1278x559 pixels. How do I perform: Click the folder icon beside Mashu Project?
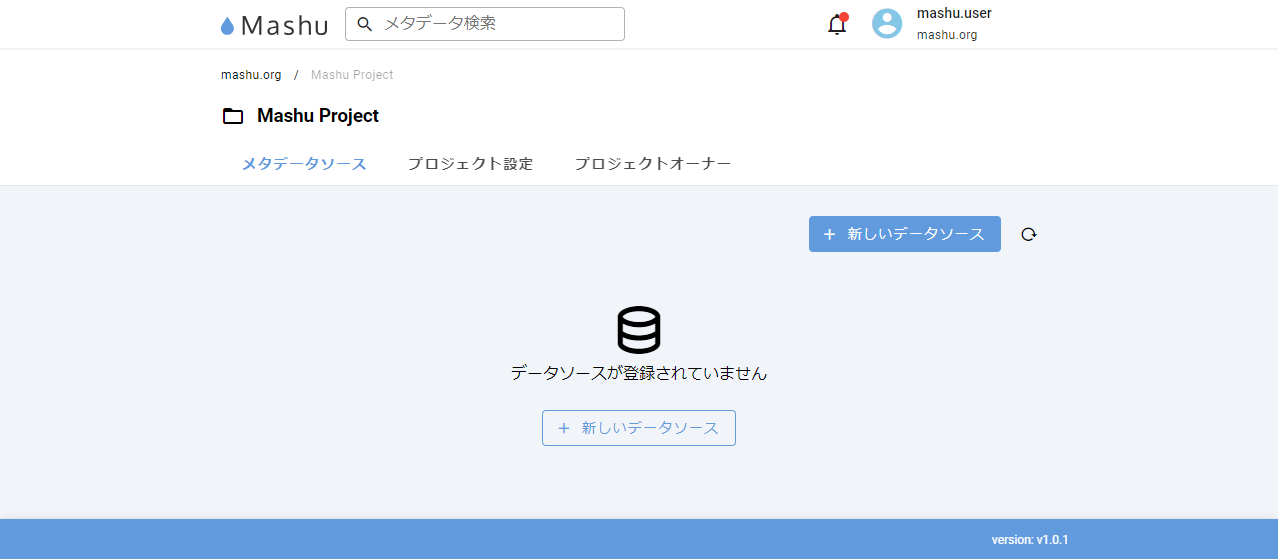(x=233, y=116)
